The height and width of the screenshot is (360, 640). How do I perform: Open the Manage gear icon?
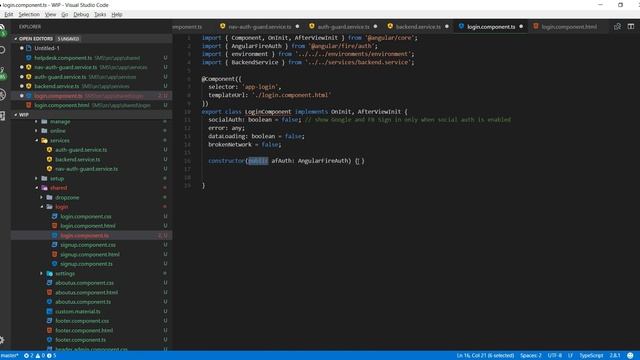coord(2,340)
